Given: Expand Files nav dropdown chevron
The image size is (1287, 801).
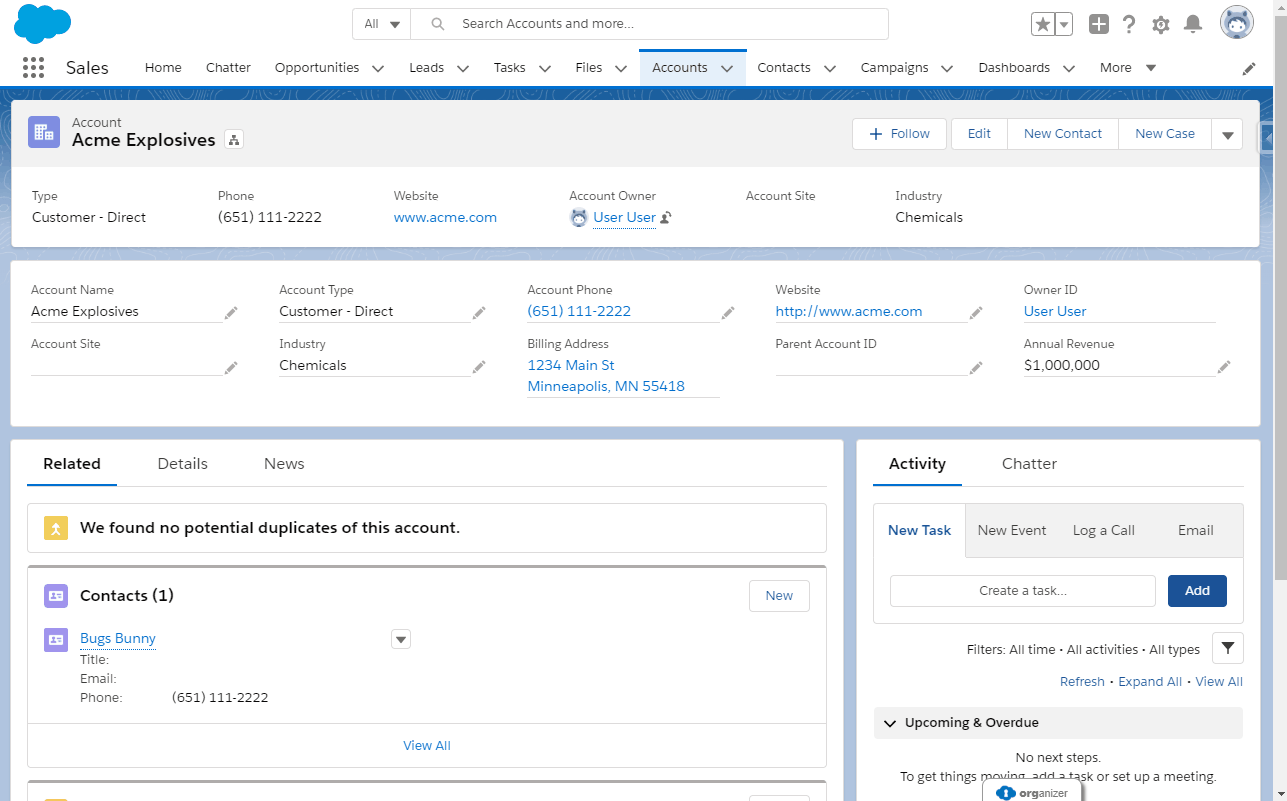Looking at the screenshot, I should (x=621, y=68).
